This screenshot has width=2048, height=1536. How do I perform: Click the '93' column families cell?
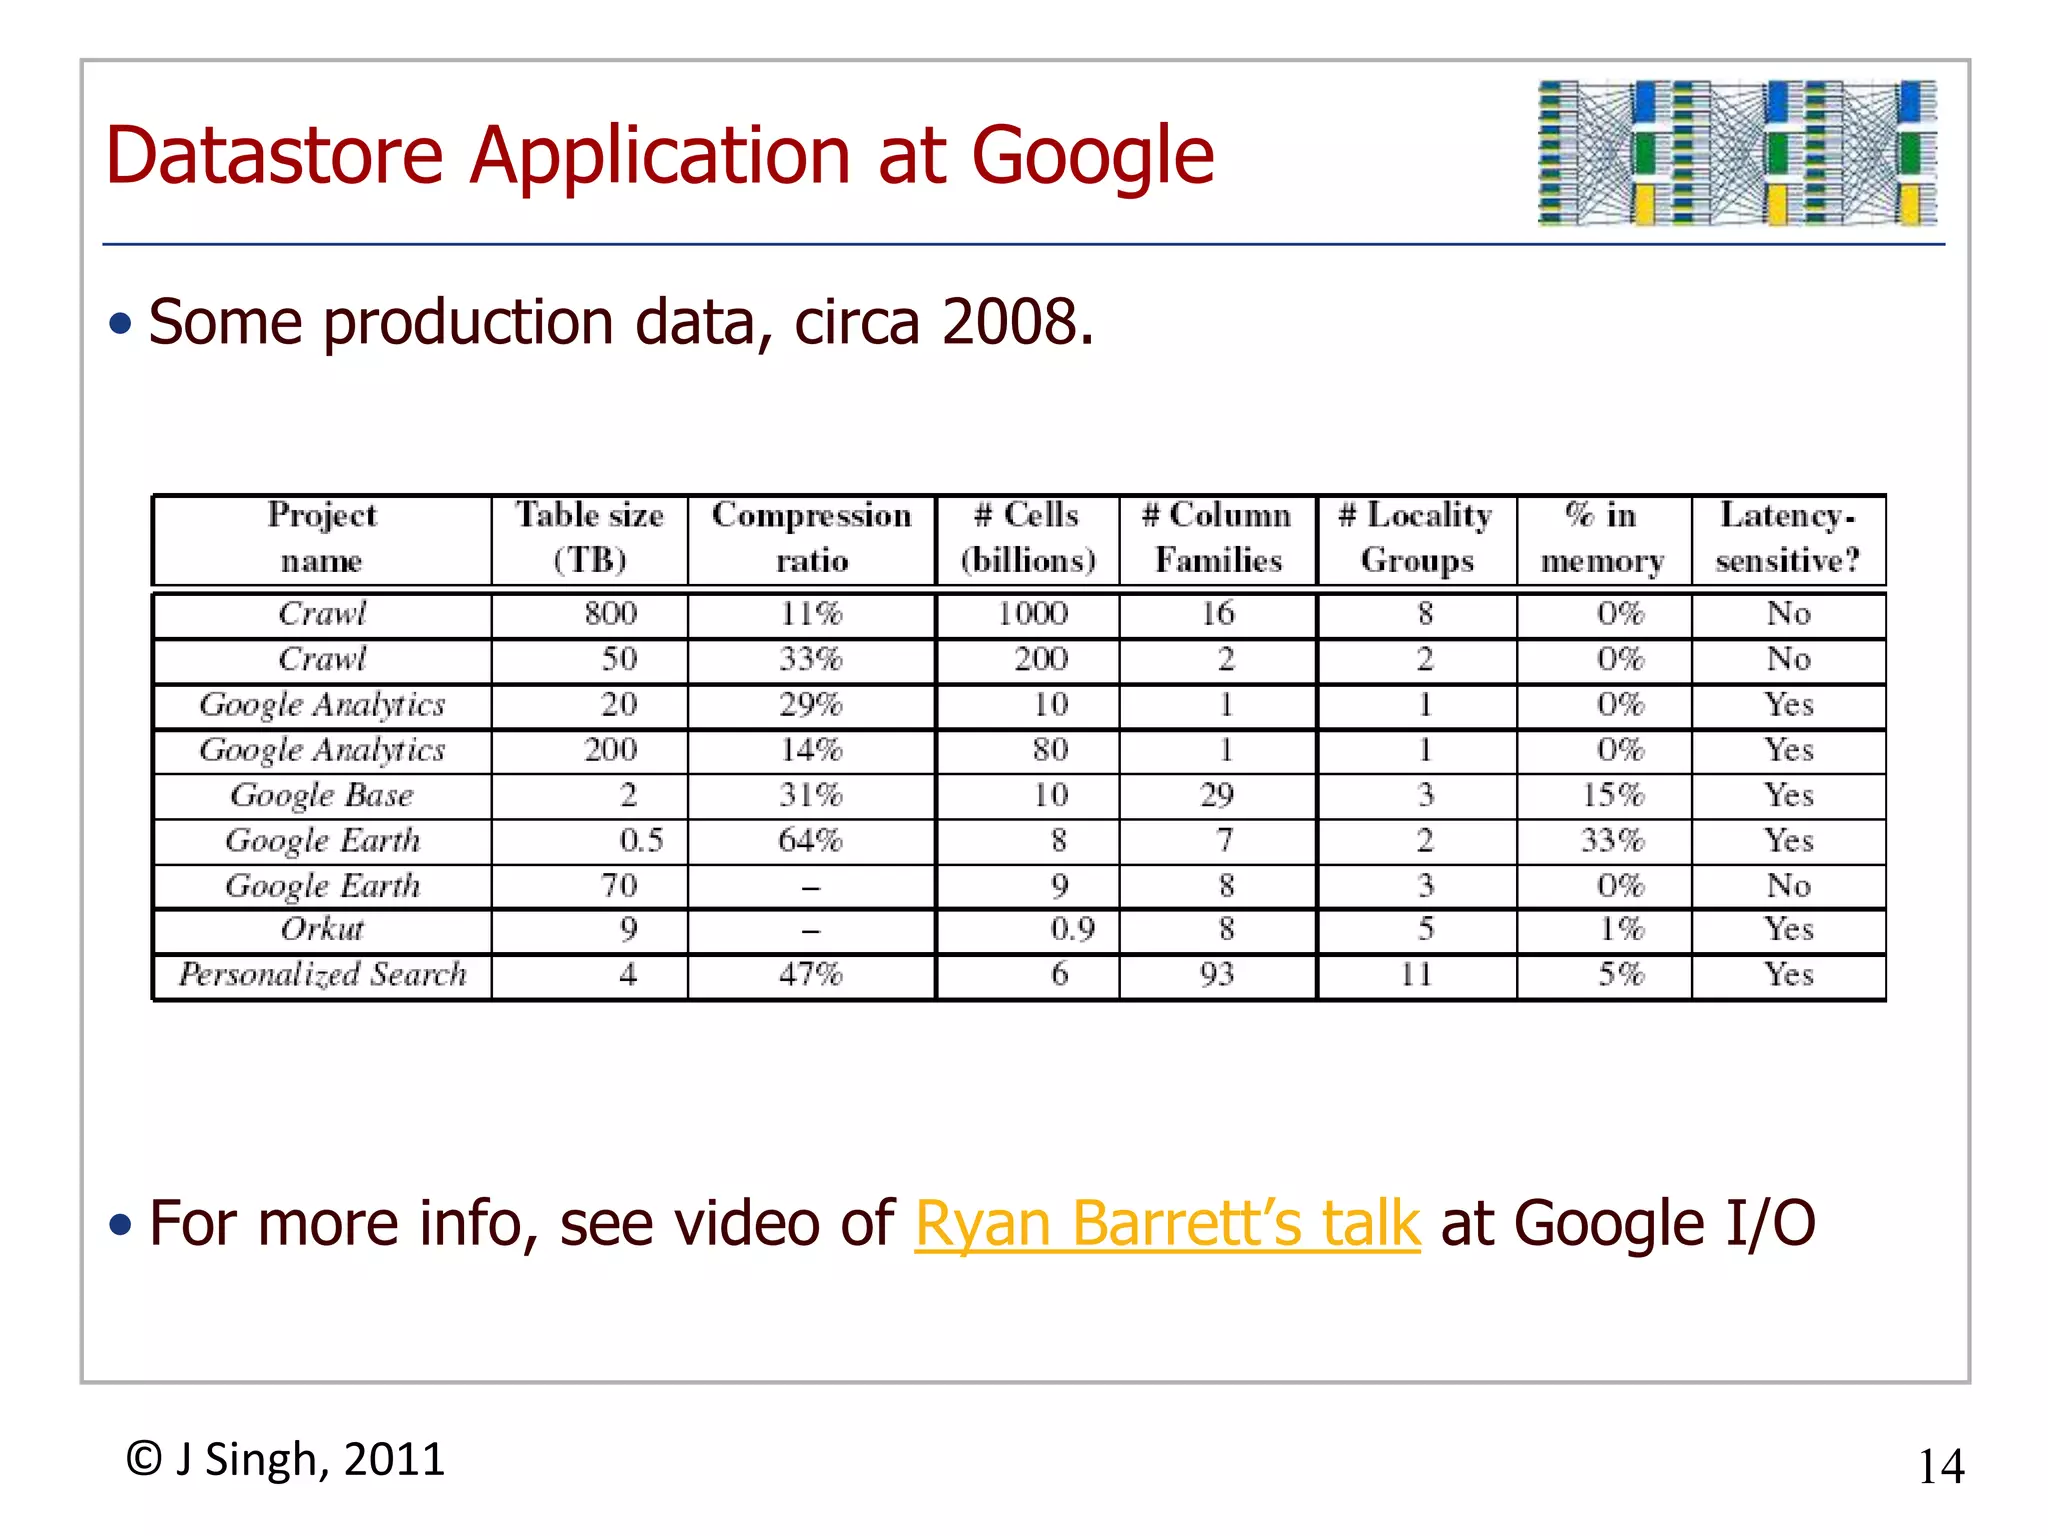pyautogui.click(x=1218, y=974)
